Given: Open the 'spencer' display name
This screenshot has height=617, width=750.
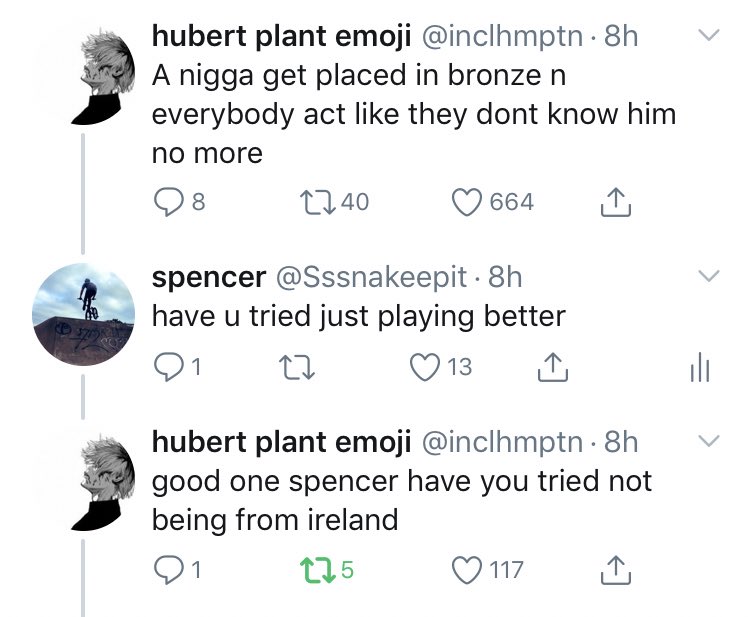Looking at the screenshot, I should pos(208,276).
